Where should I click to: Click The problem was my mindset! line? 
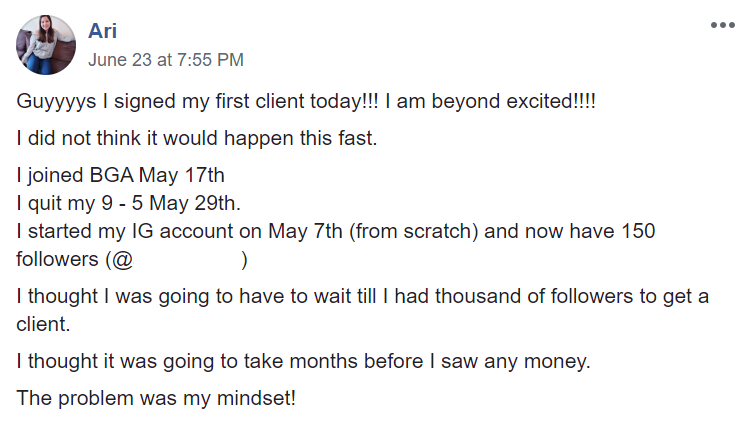coord(156,399)
